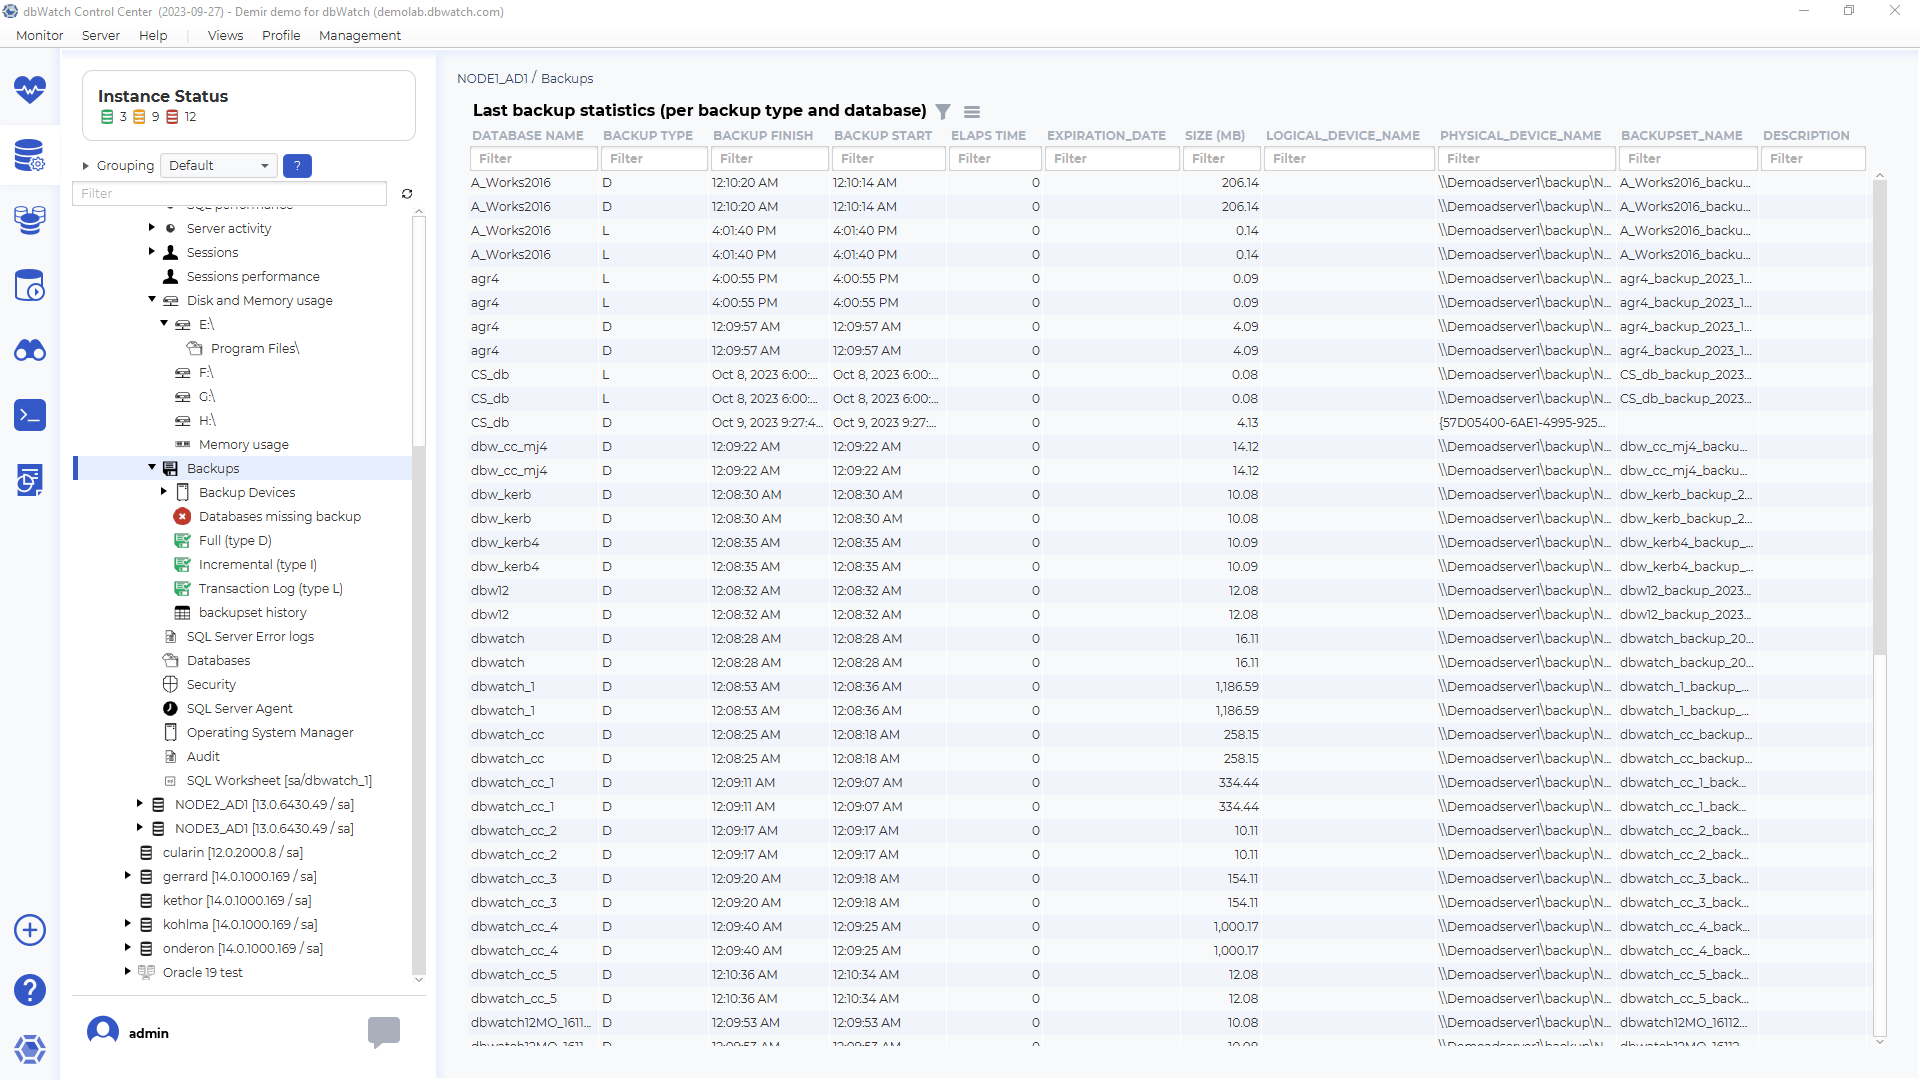Viewport: 1920px width, 1080px height.
Task: Click the Memory usage chip icon
Action: point(182,444)
